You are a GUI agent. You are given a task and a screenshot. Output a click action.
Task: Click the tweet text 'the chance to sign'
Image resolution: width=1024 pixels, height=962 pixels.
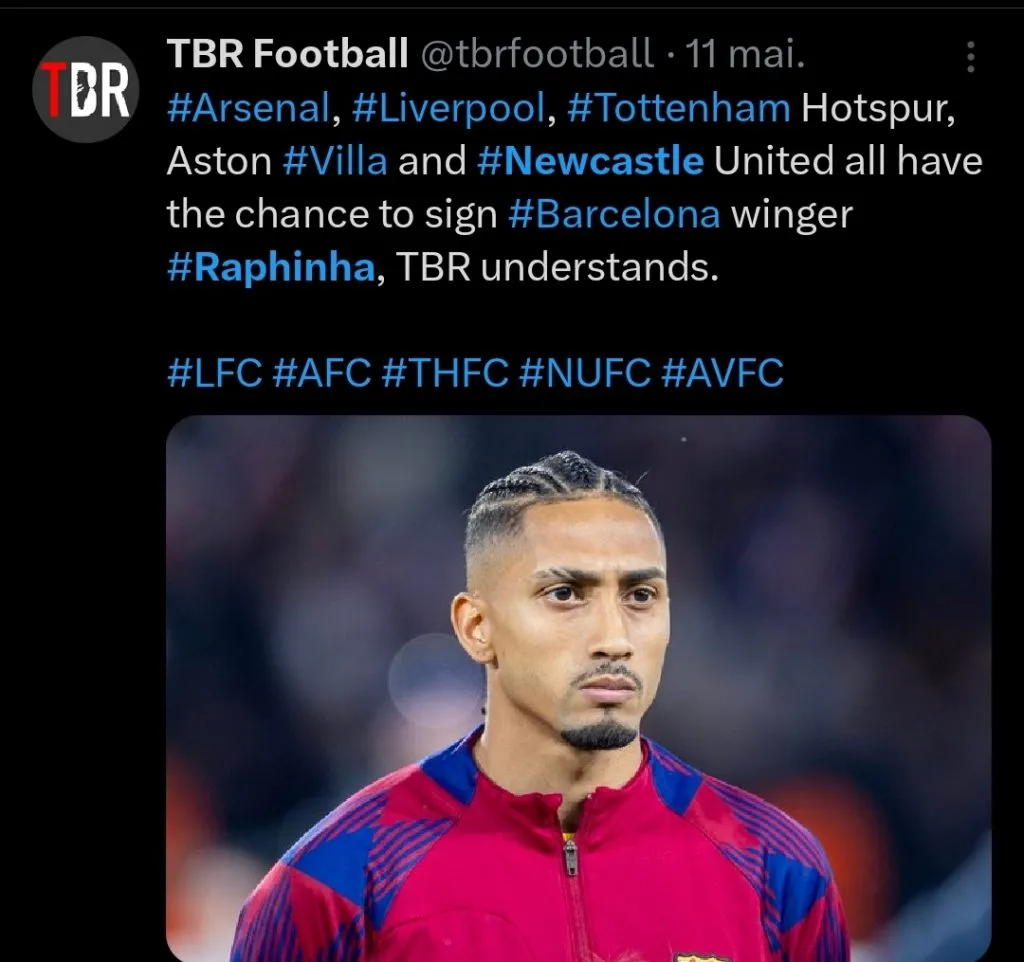pyautogui.click(x=332, y=215)
